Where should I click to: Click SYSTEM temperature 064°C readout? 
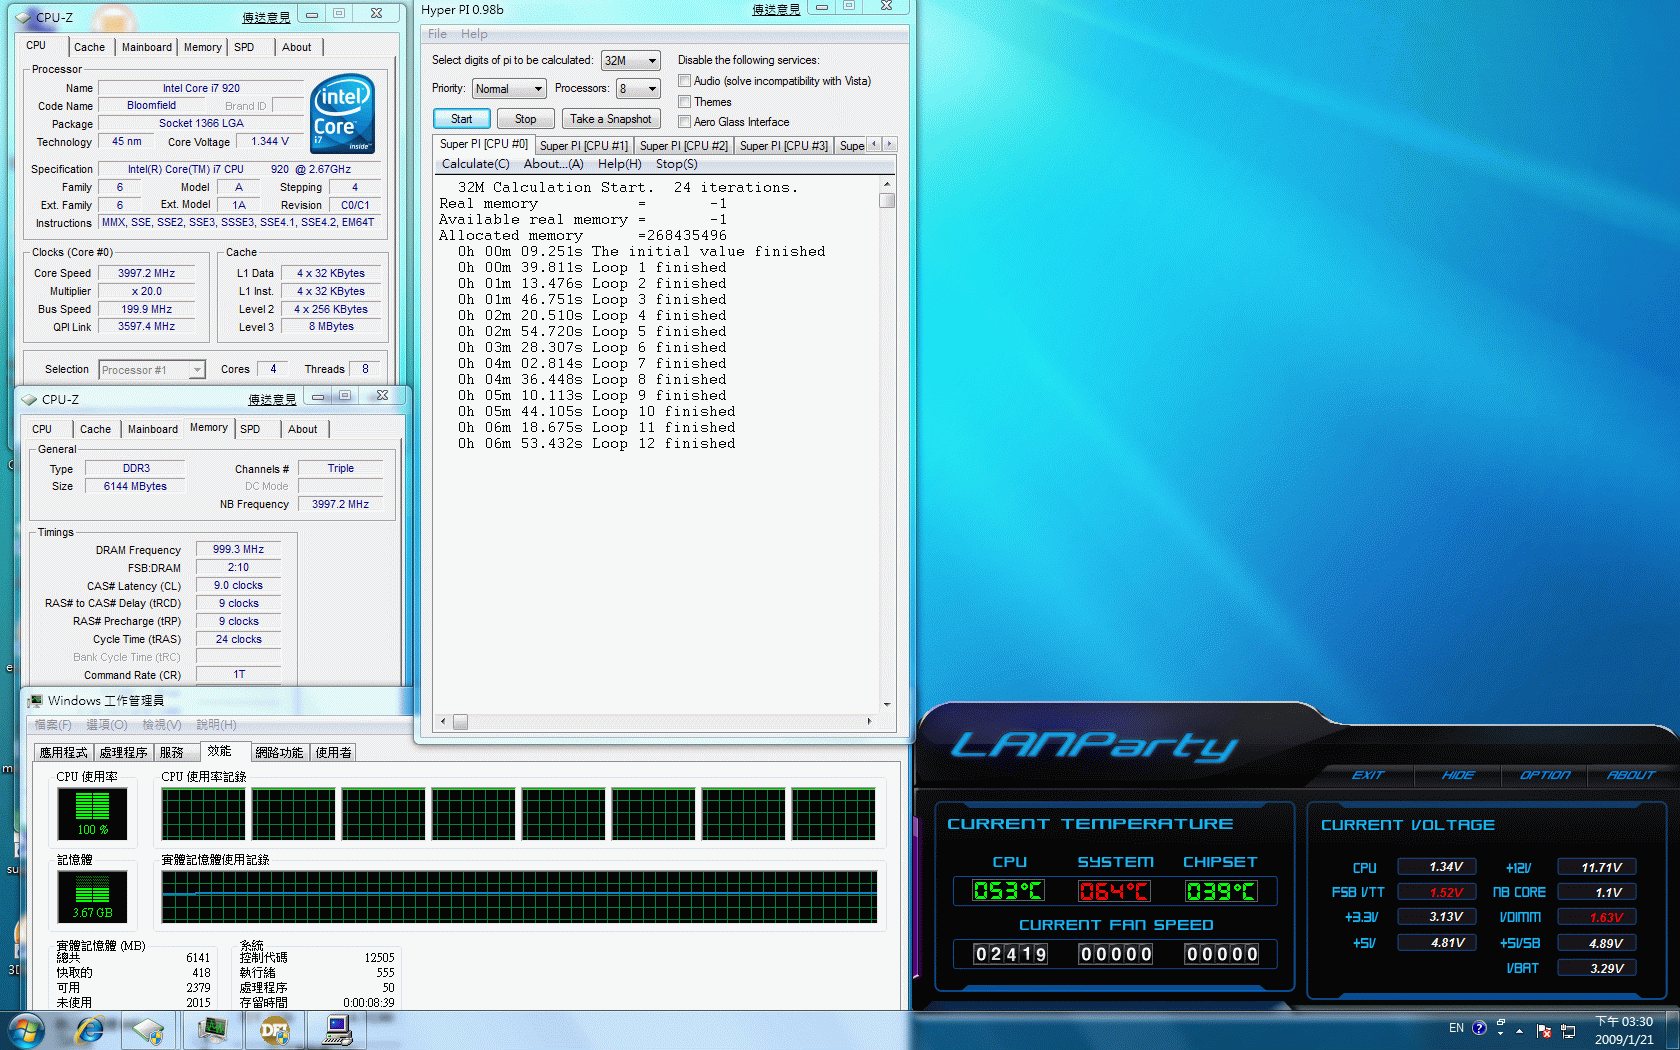pos(1114,891)
